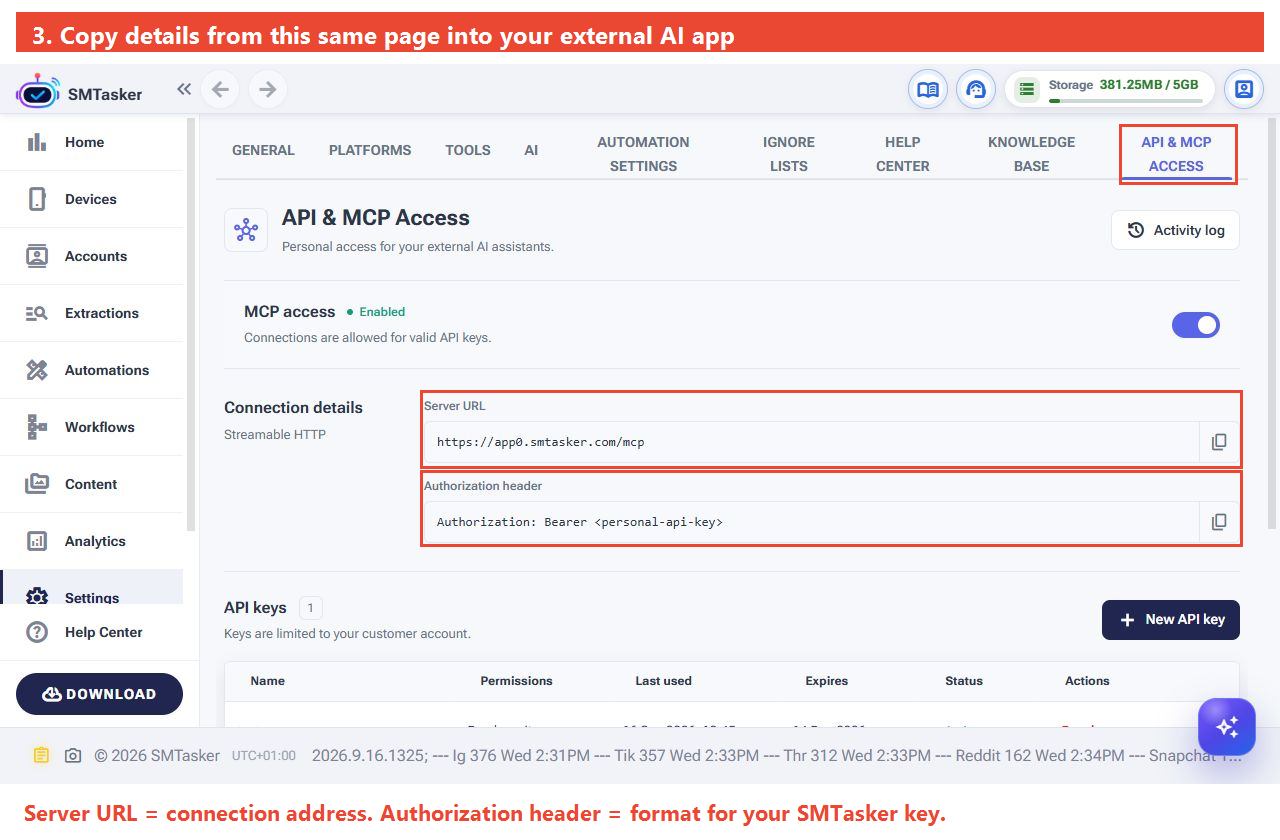Switch to the IGNORE LISTS tab
The width and height of the screenshot is (1280, 840).
(789, 154)
